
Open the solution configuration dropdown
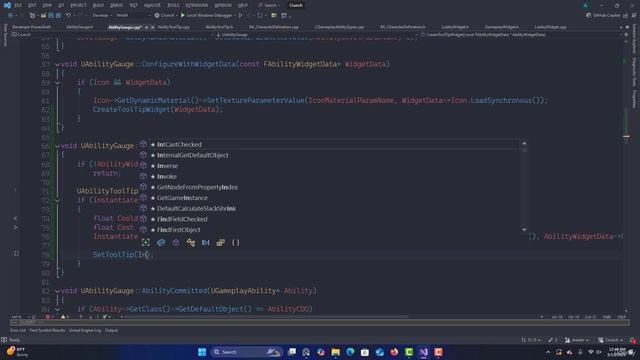click(102, 16)
